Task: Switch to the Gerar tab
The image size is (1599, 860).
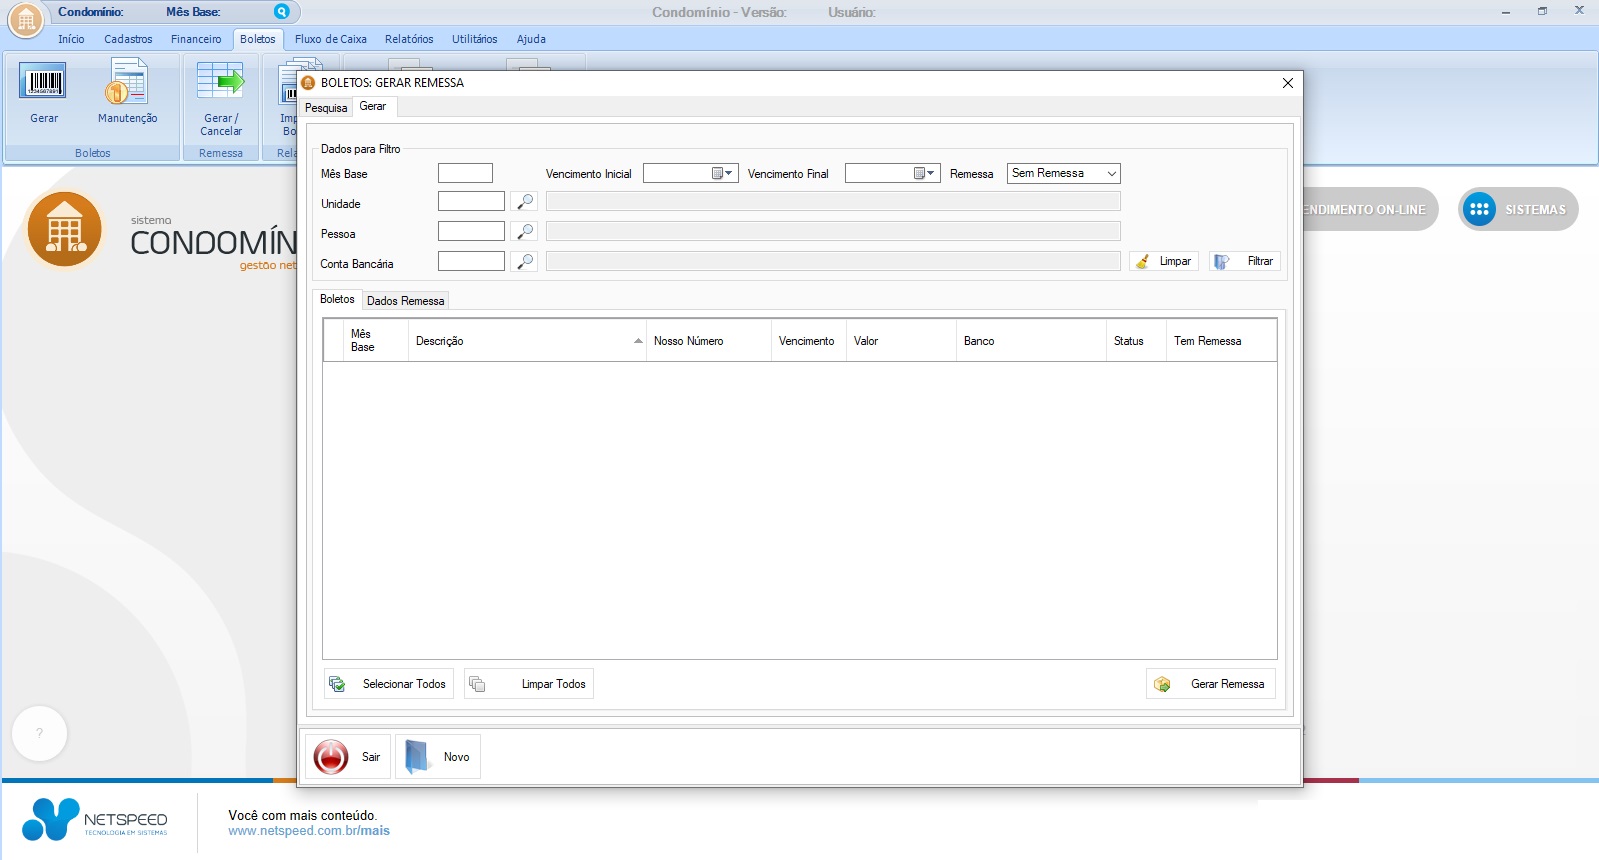Action: pyautogui.click(x=373, y=106)
